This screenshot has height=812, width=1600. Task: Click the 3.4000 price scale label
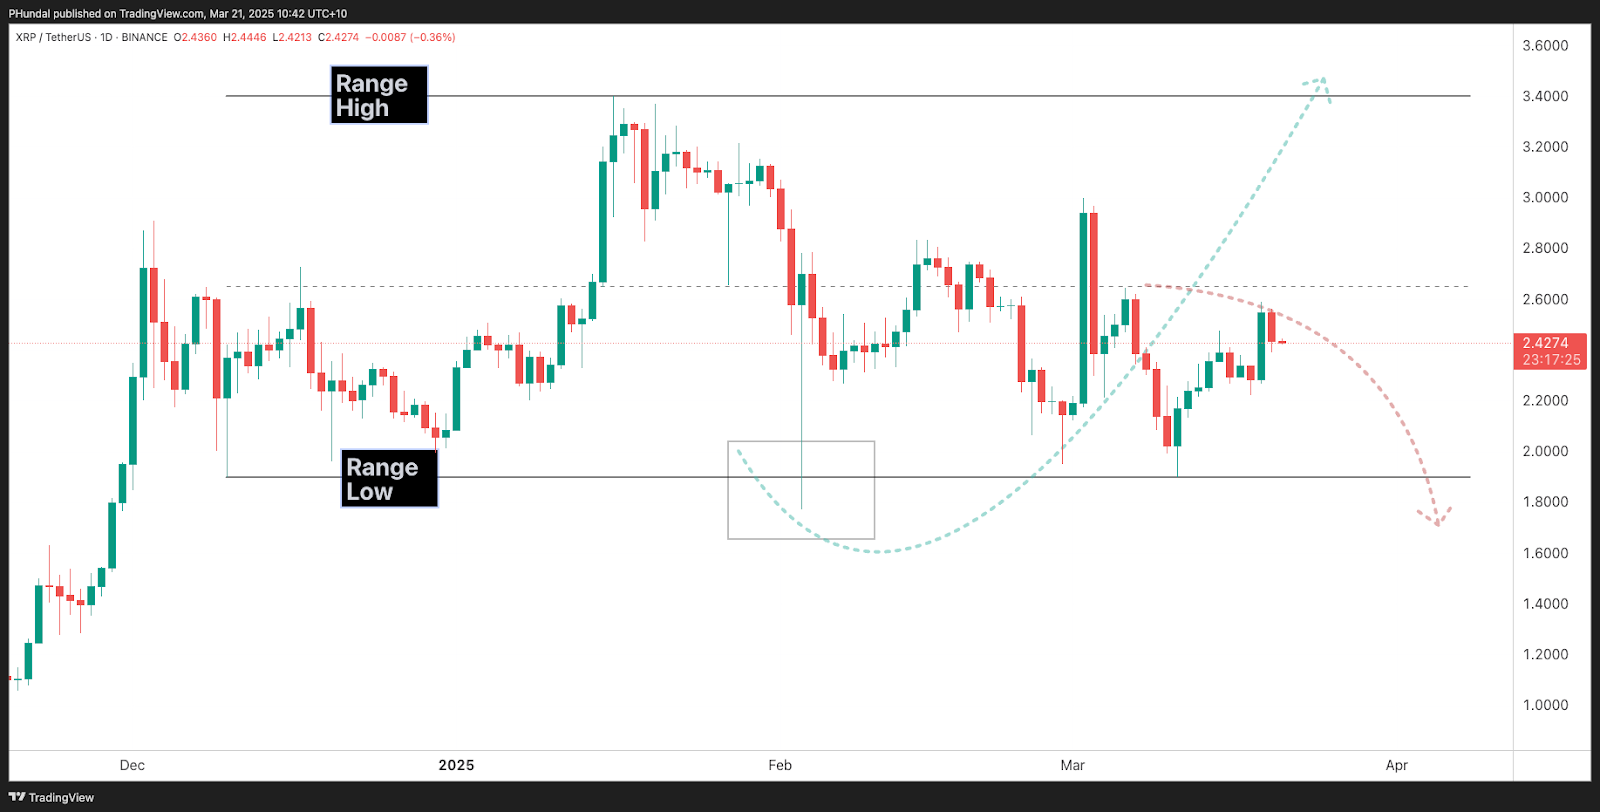1545,96
